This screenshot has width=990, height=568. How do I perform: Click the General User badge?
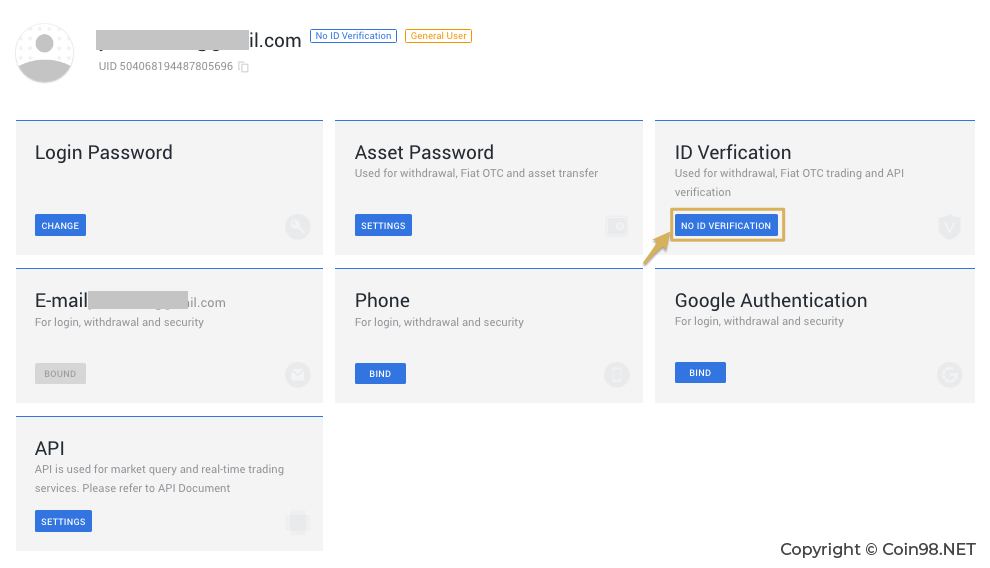[x=438, y=36]
